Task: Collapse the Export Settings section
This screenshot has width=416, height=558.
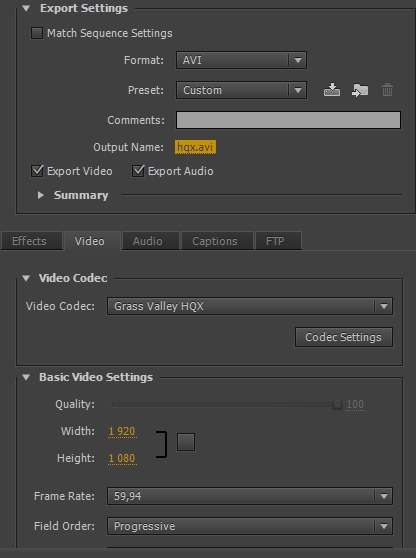Action: (x=26, y=8)
